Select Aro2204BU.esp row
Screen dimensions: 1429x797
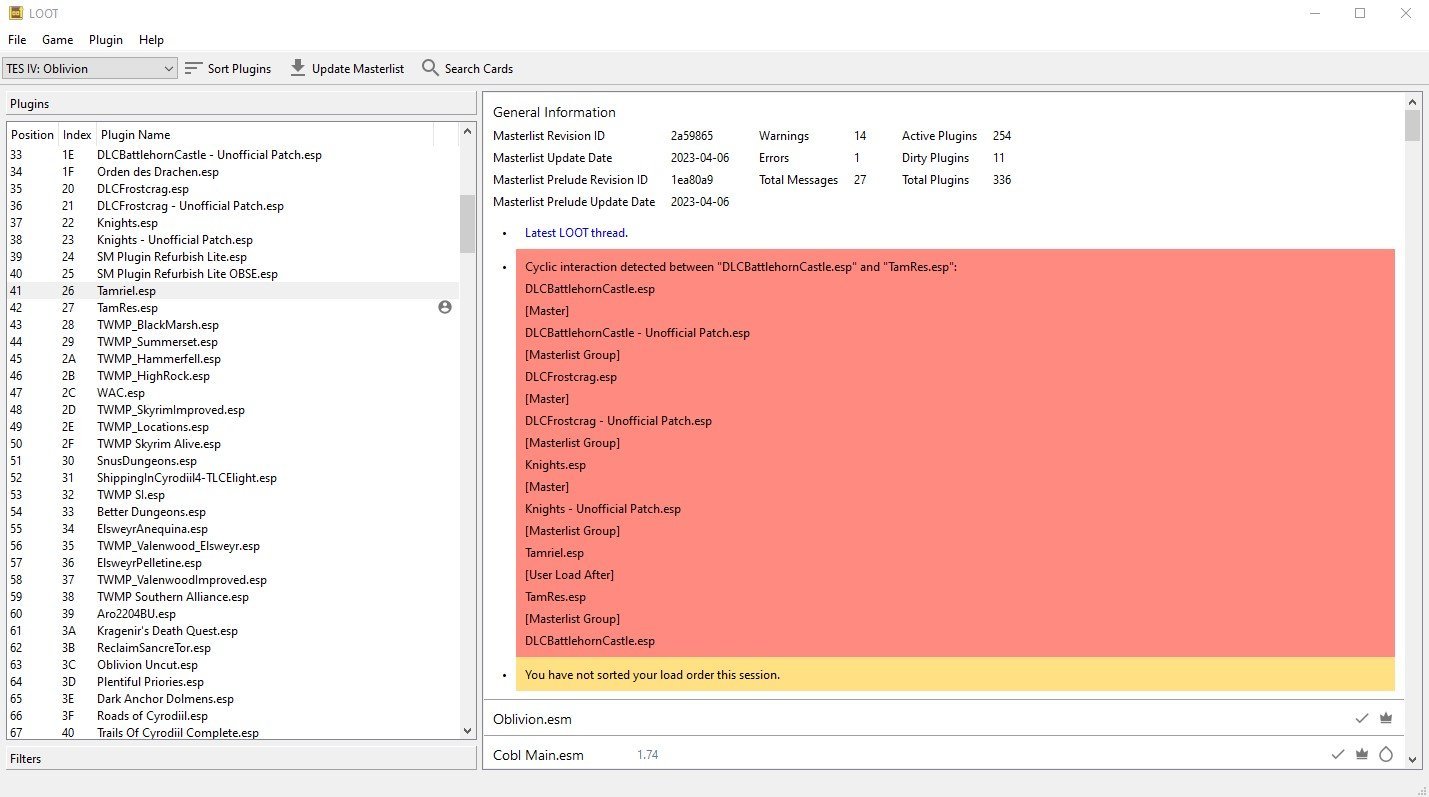pyautogui.click(x=232, y=614)
